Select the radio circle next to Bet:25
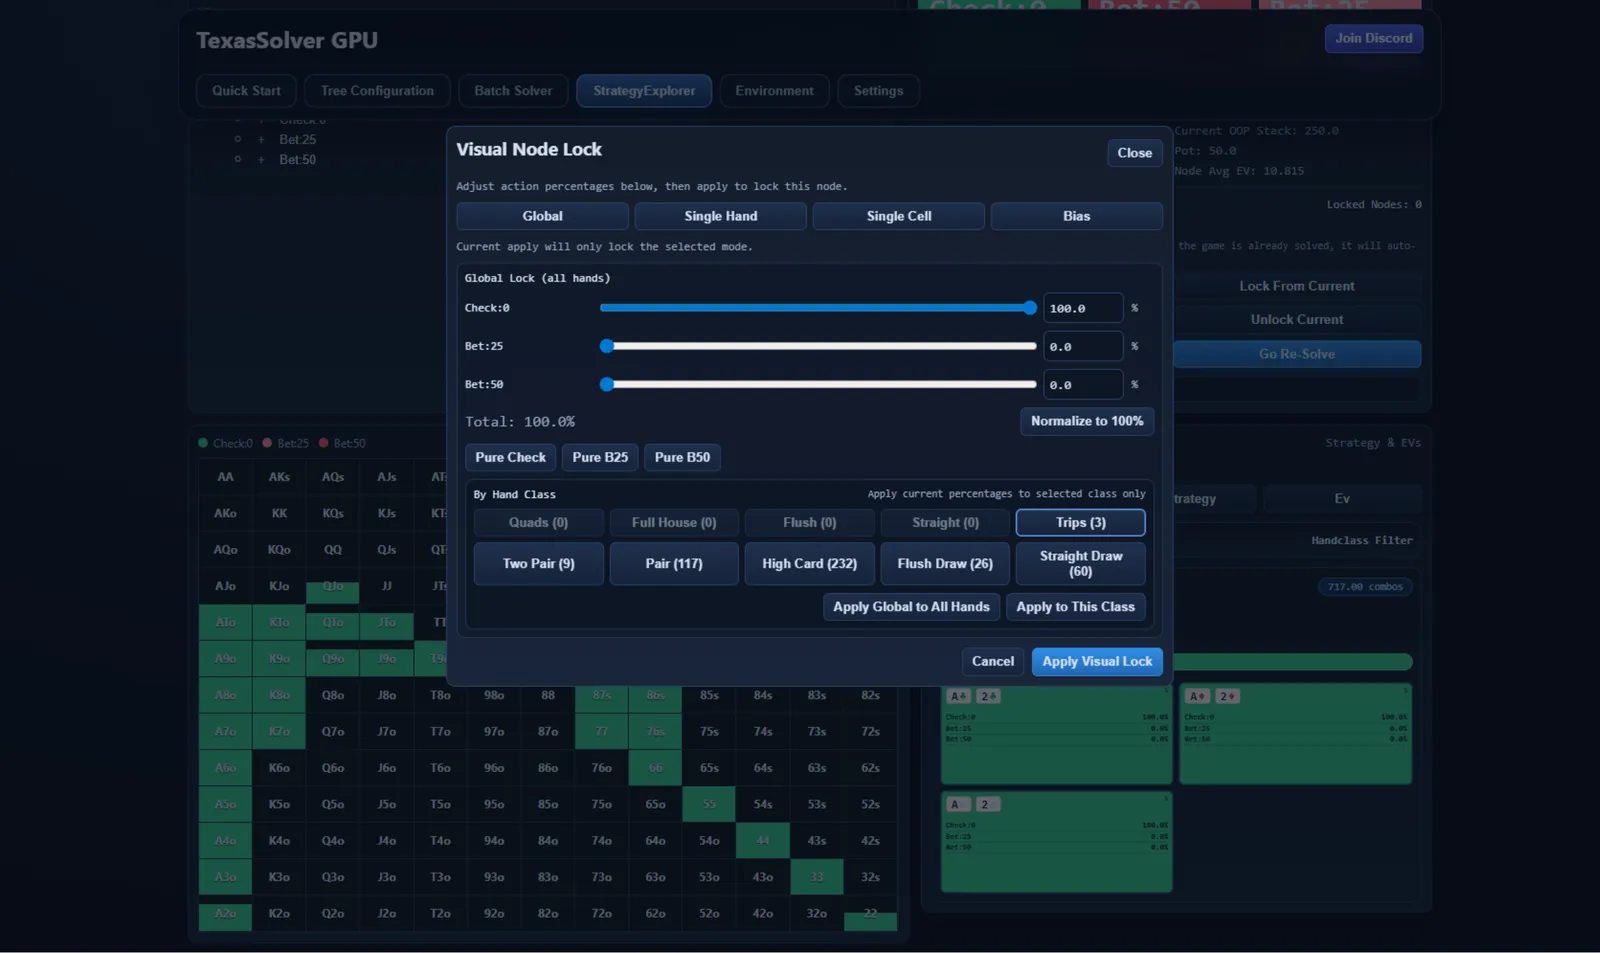The width and height of the screenshot is (1600, 953). [236, 139]
